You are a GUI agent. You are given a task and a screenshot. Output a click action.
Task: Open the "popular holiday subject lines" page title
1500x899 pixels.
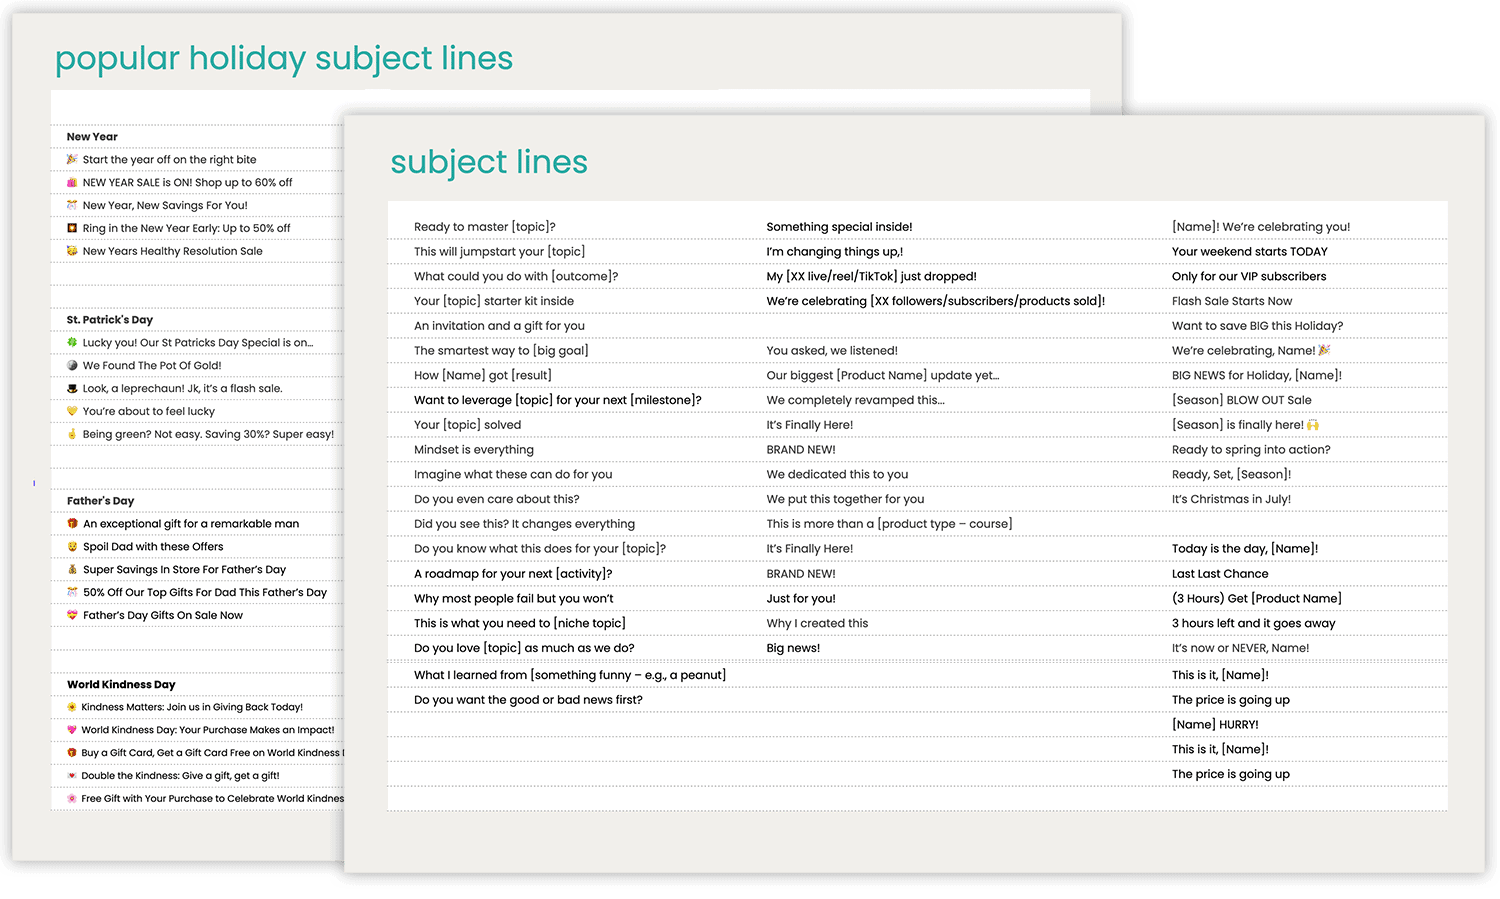click(283, 58)
